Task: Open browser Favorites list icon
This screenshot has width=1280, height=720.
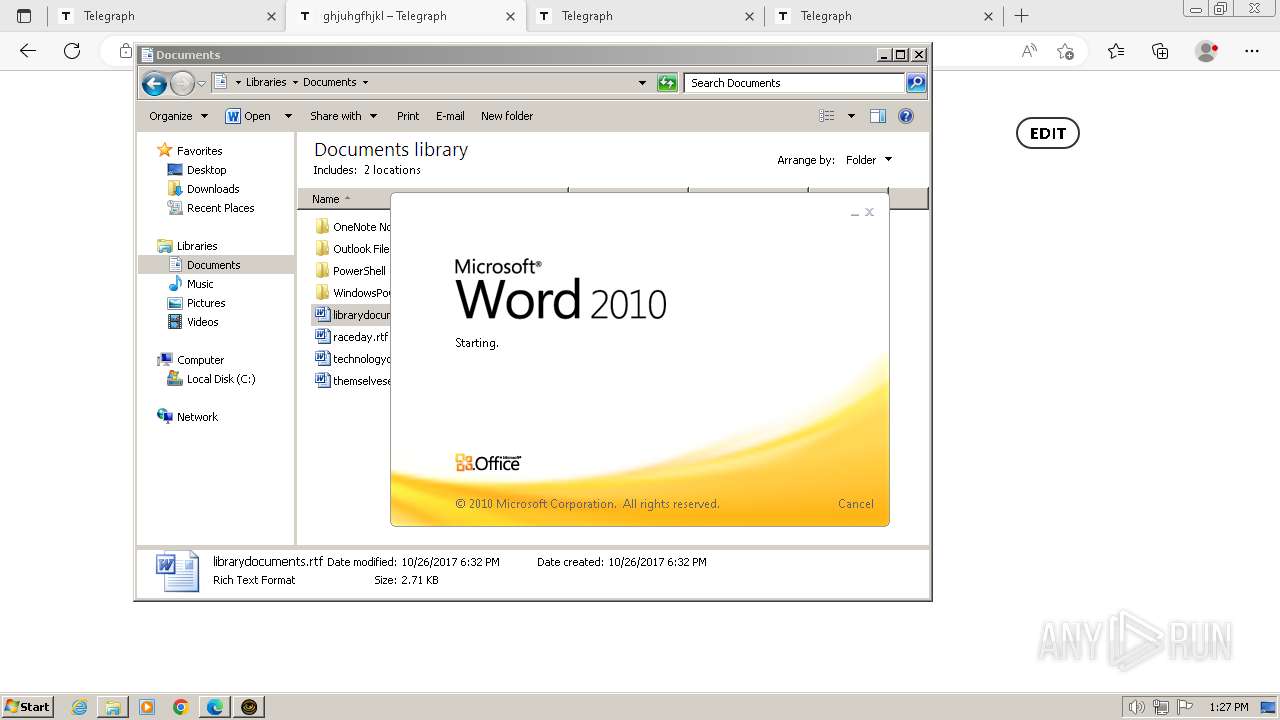Action: [1116, 51]
